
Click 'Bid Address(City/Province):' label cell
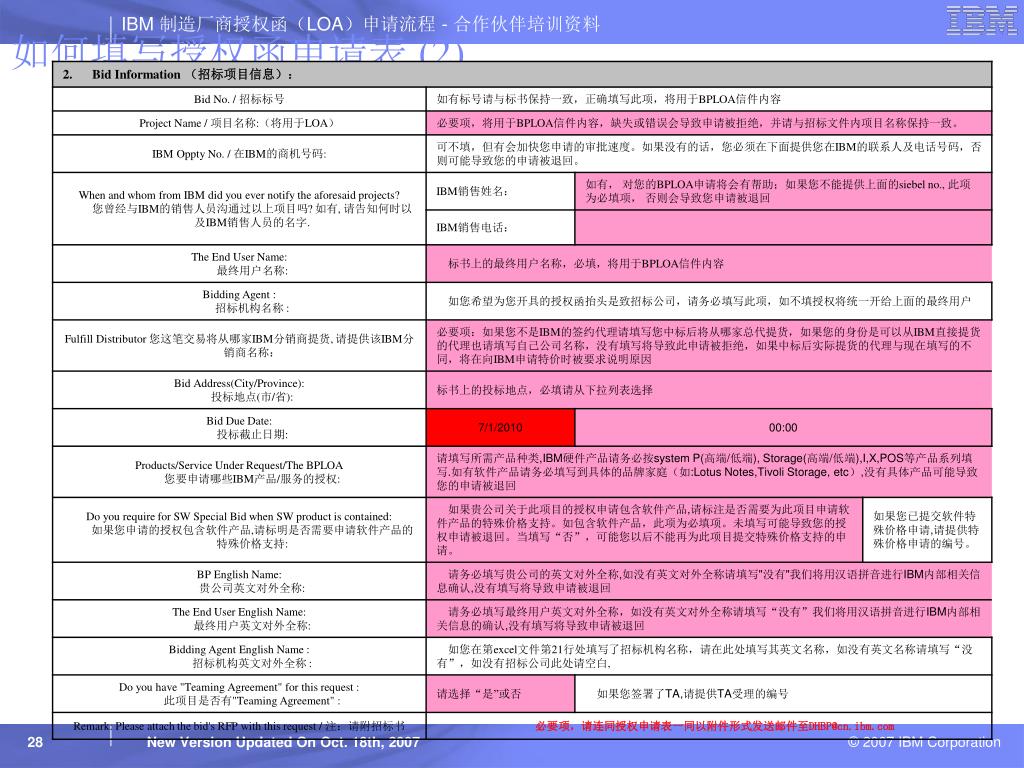[239, 390]
